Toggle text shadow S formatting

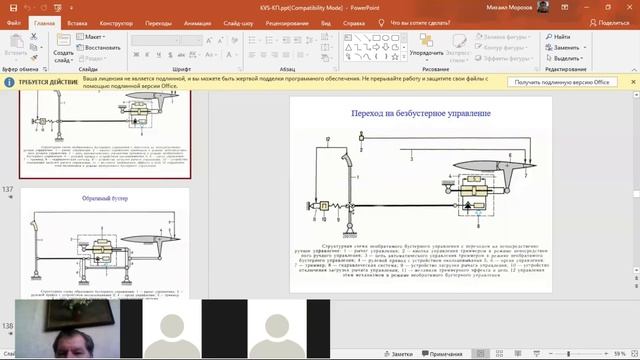coord(170,55)
